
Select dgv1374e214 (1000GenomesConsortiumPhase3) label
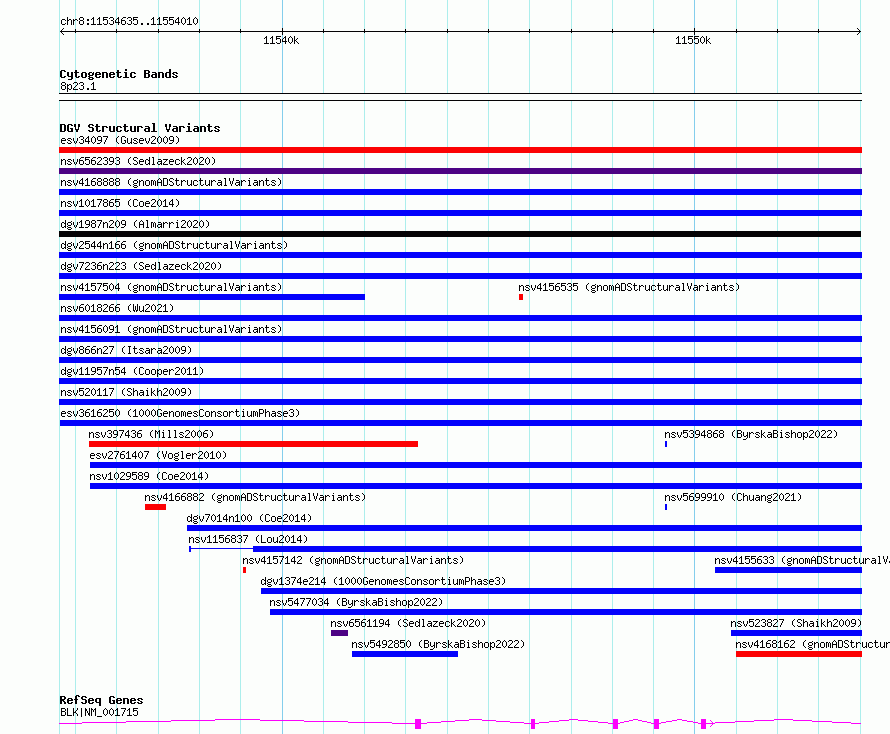383,581
